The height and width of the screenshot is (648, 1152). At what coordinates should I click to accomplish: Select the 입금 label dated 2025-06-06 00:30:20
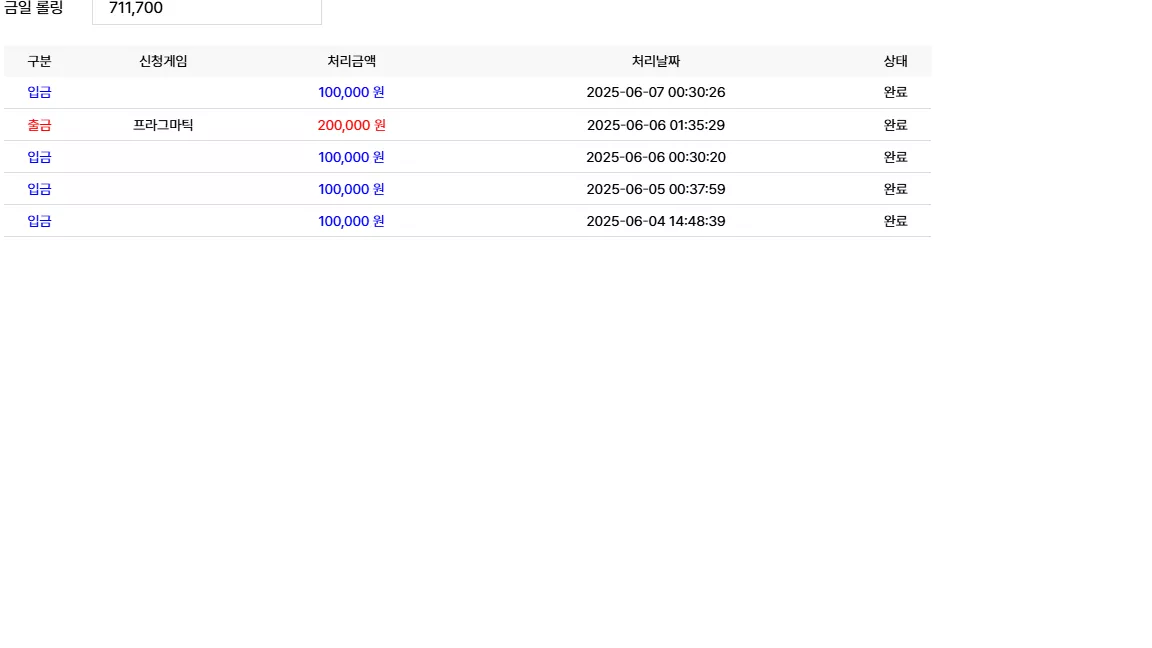tap(39, 157)
